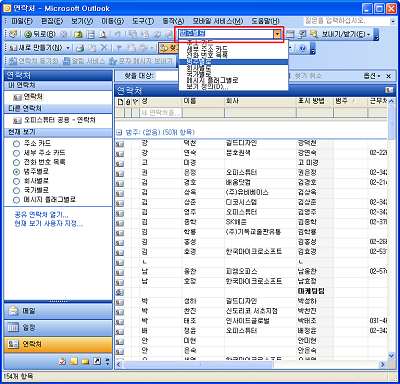This screenshot has height=384, width=400.
Task: Select the 세부 주소 카드 radio button
Action: pyautogui.click(x=16, y=153)
